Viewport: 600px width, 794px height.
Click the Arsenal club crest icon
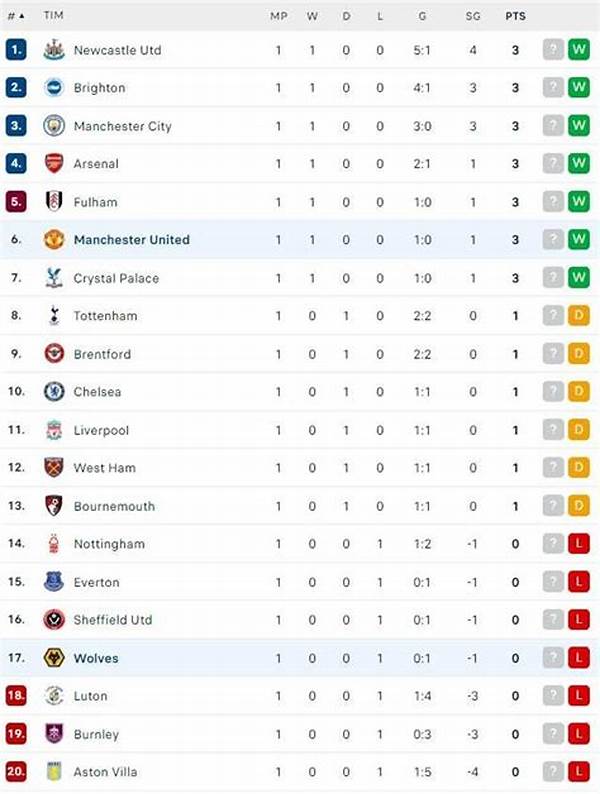coord(54,164)
